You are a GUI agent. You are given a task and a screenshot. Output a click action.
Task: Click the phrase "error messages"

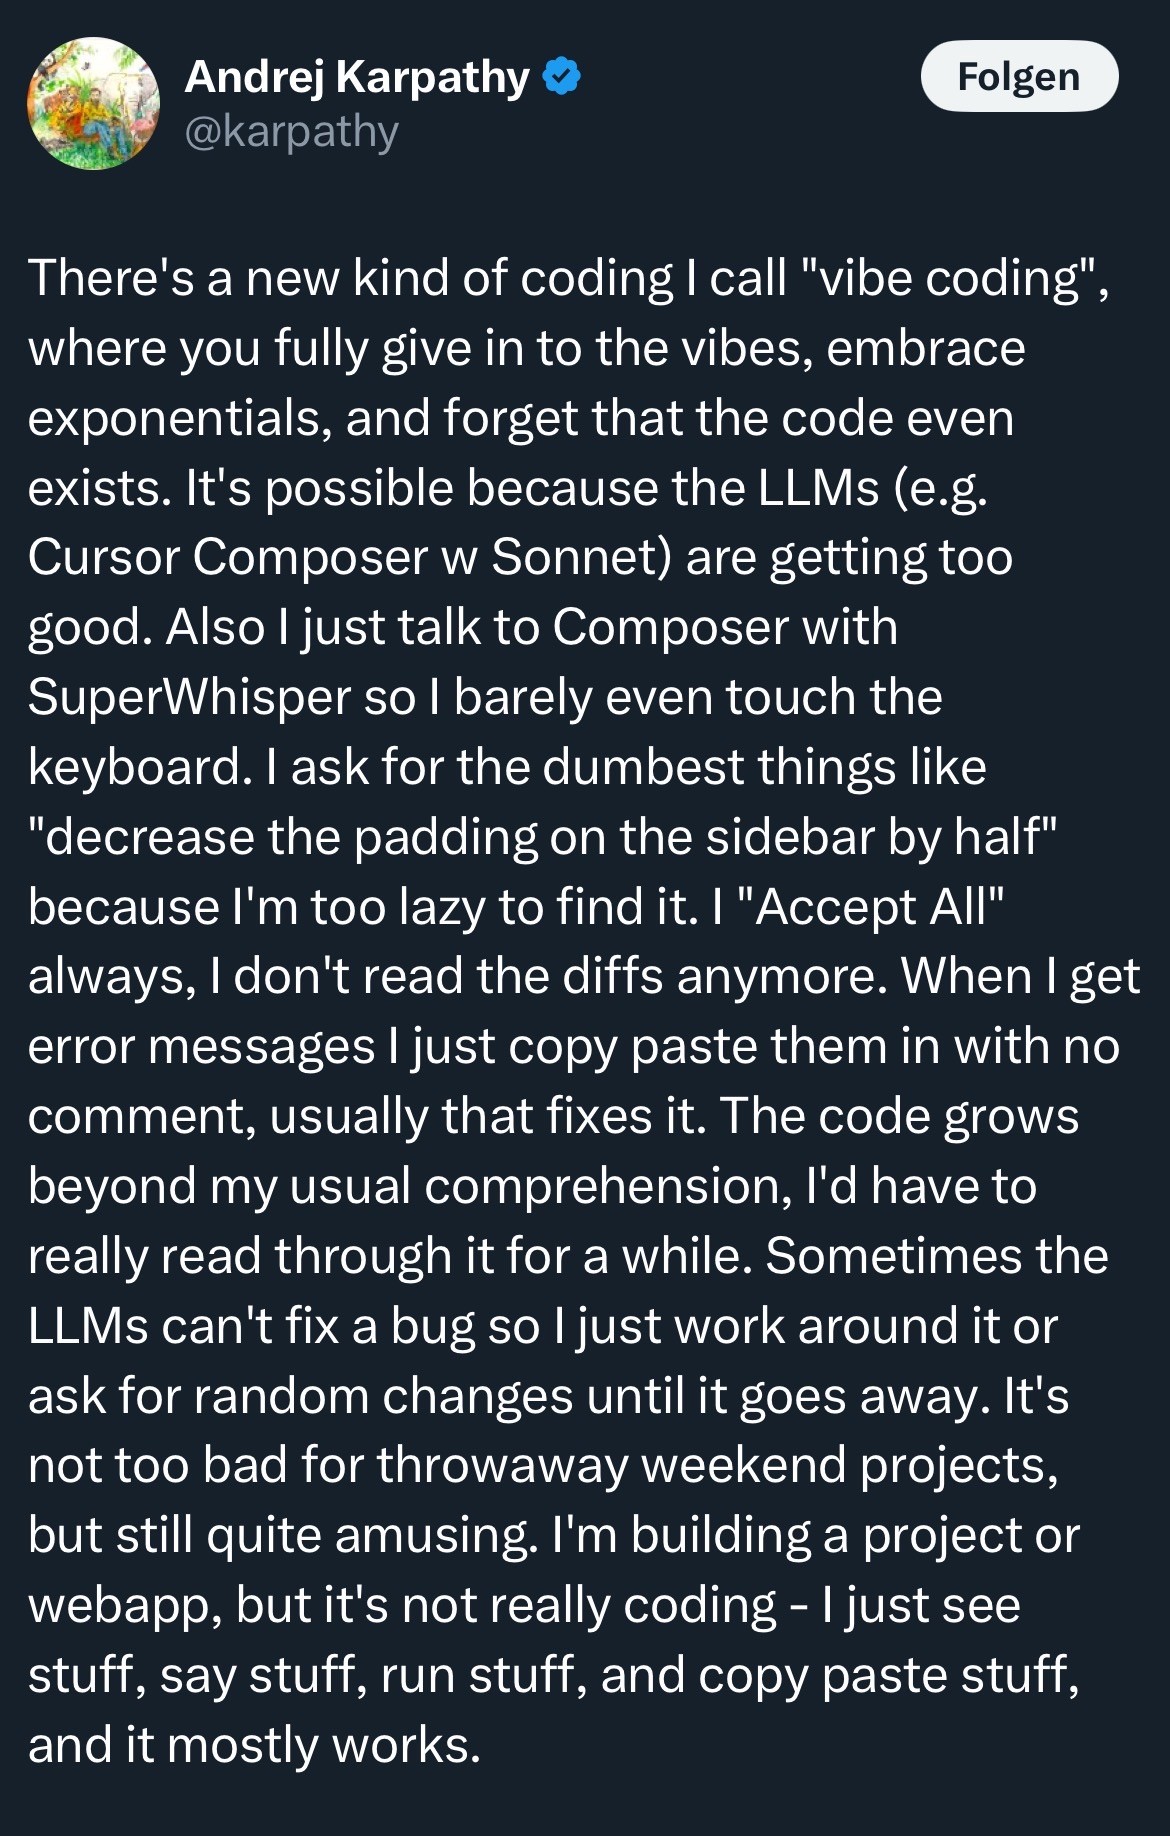[x=201, y=1047]
